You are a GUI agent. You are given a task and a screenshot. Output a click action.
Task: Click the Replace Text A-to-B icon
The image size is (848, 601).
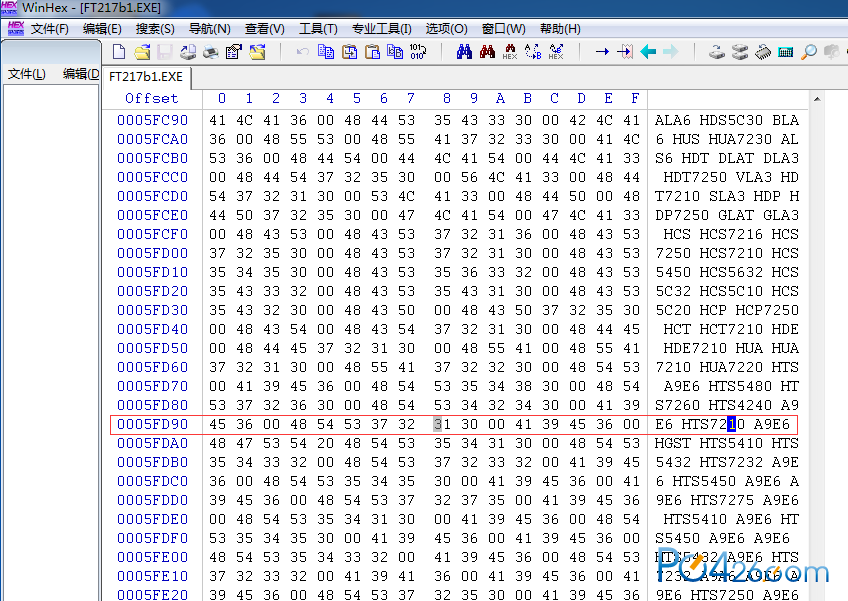533,52
